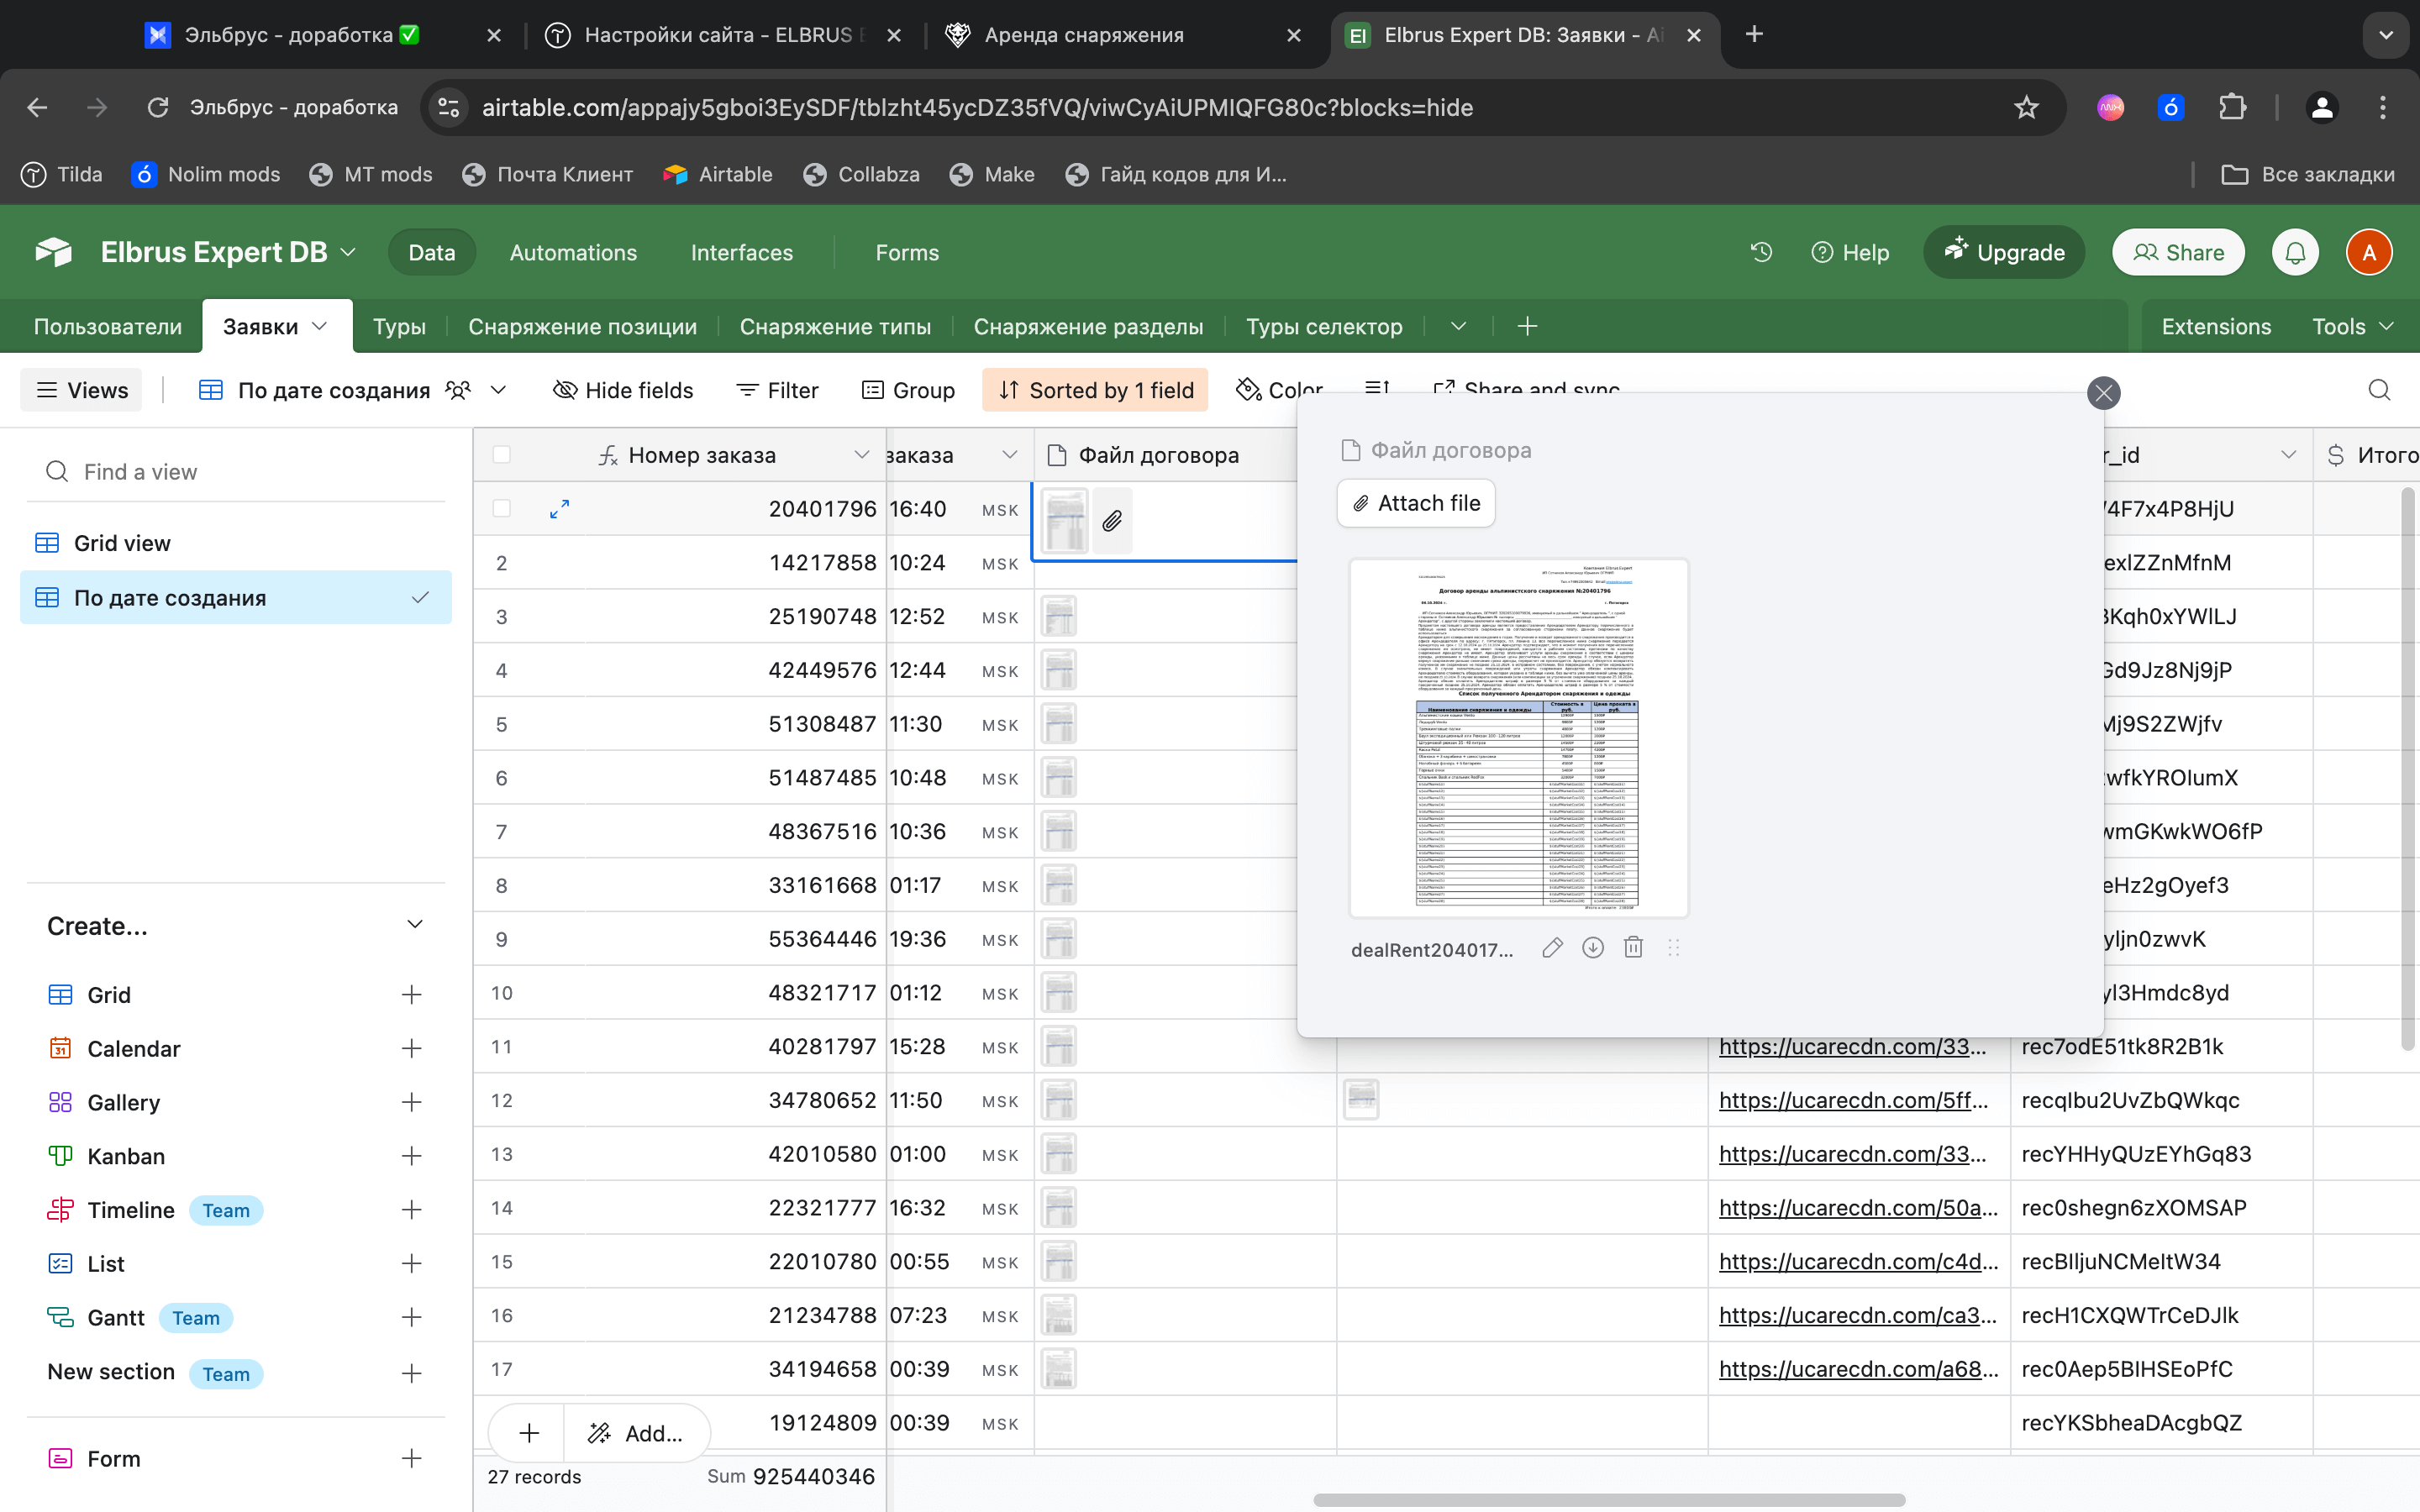
Task: Open the Заявки table dropdown arrow
Action: pyautogui.click(x=320, y=326)
